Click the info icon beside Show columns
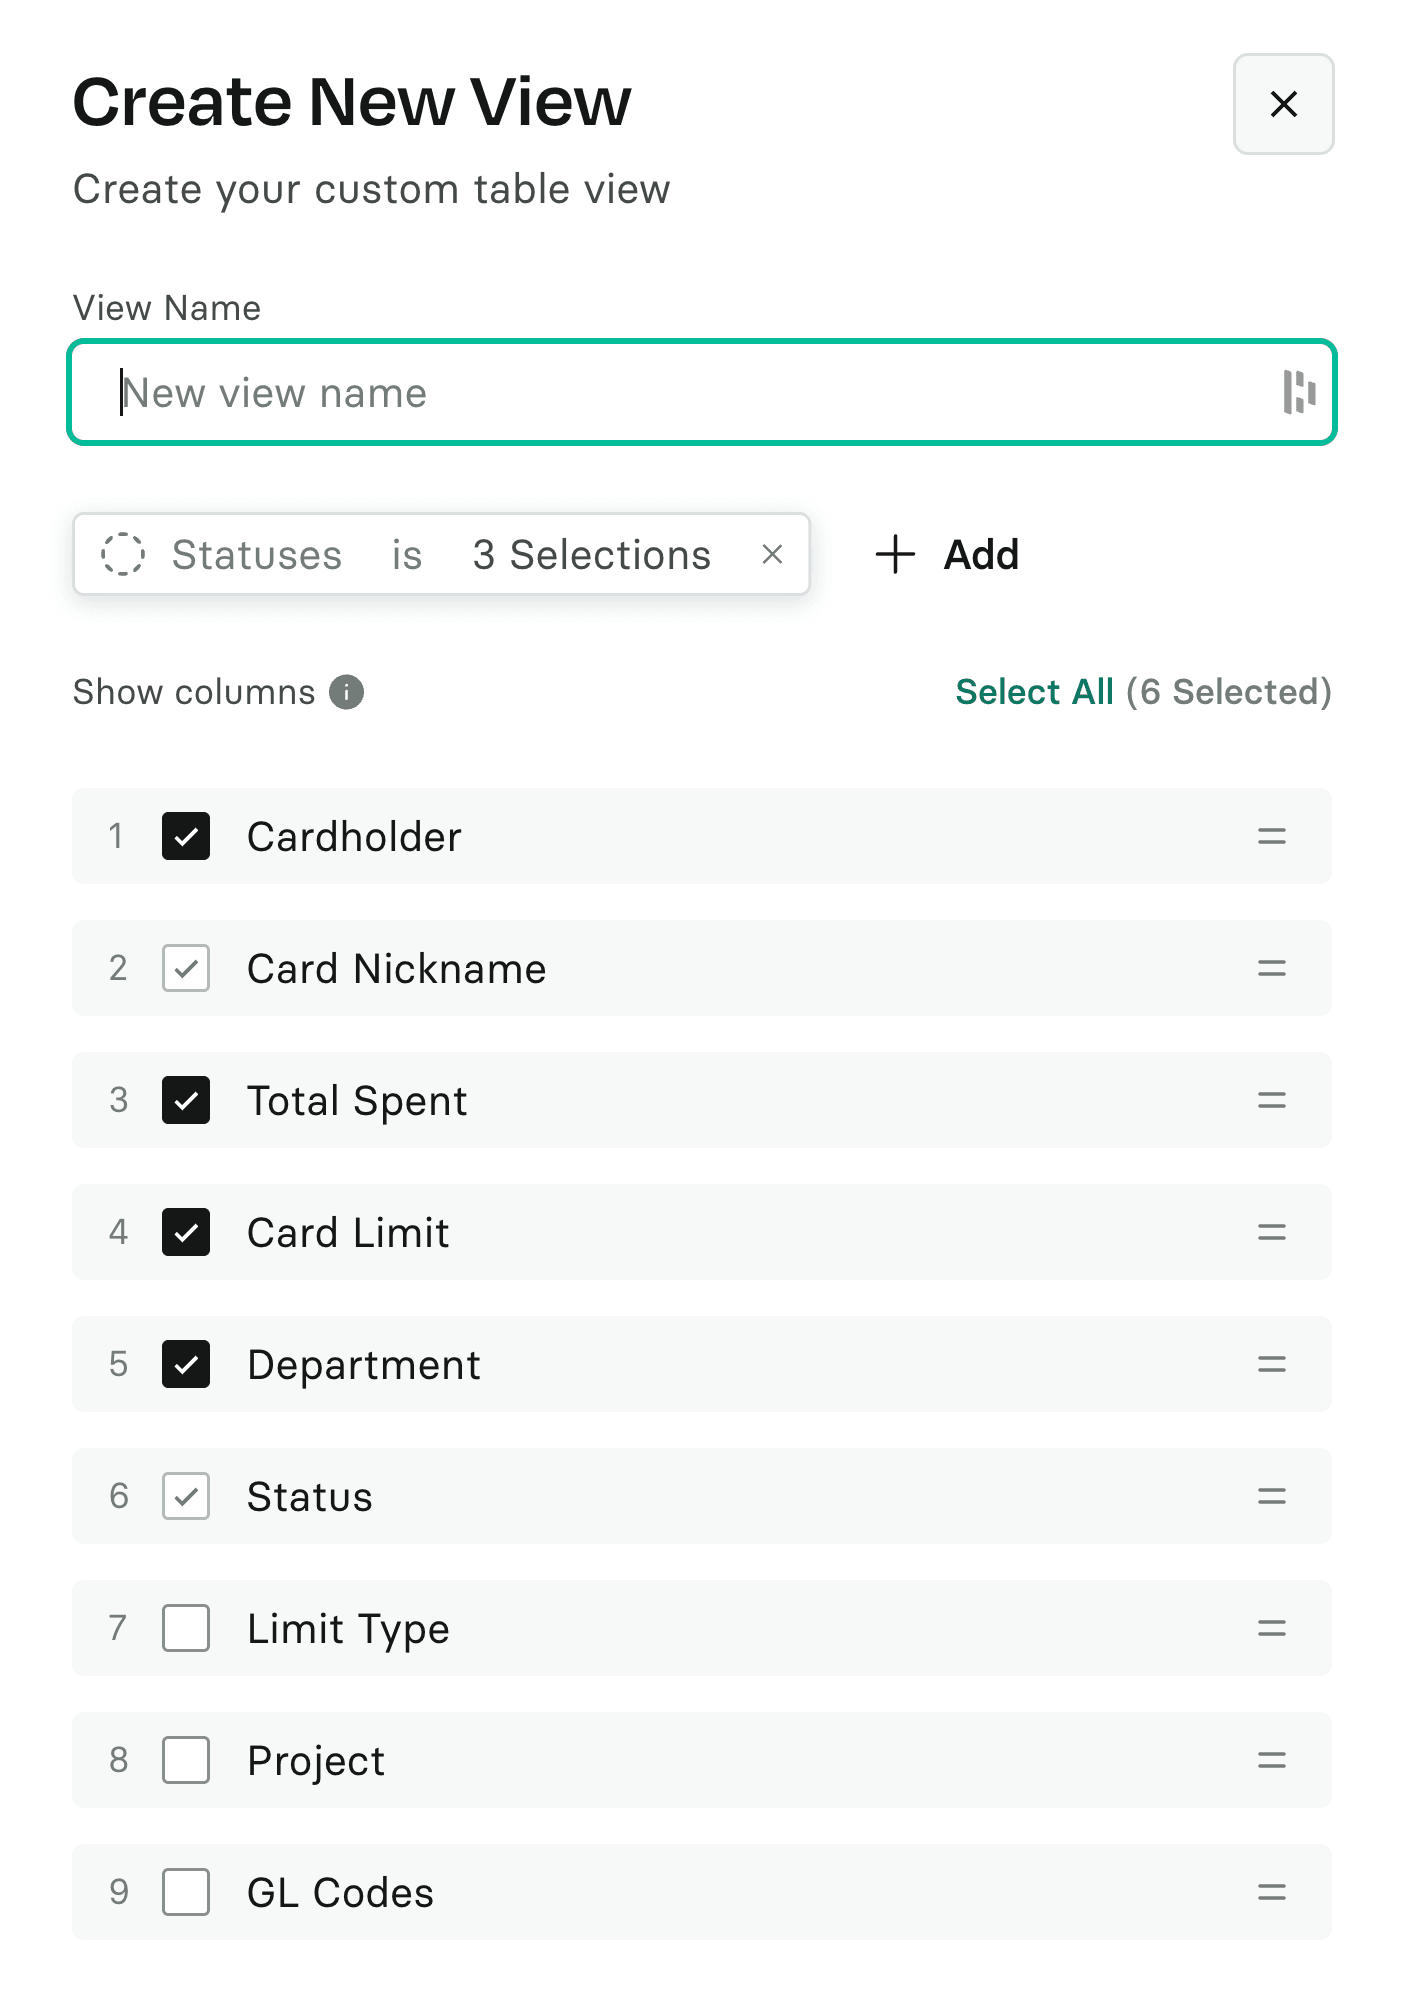The width and height of the screenshot is (1428, 2004). tap(347, 692)
